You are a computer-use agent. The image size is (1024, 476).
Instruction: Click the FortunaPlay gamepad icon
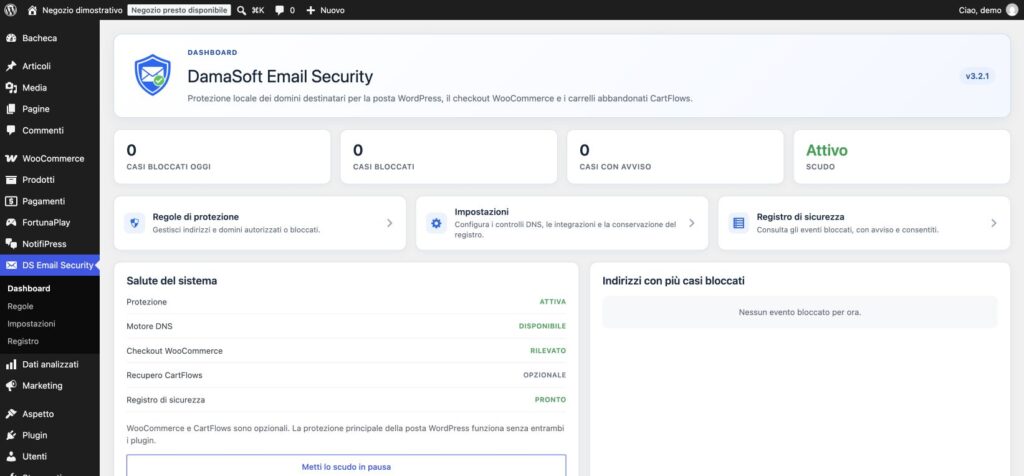pos(11,222)
